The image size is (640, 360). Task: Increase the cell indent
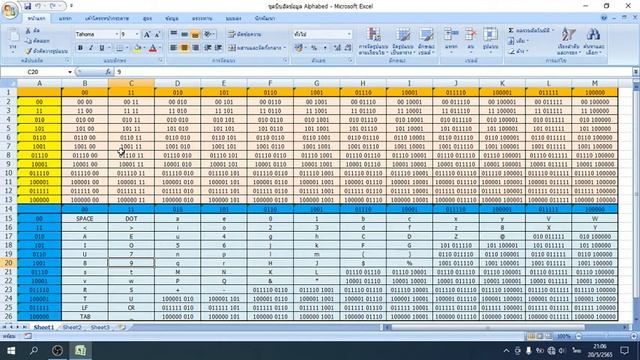coord(218,48)
